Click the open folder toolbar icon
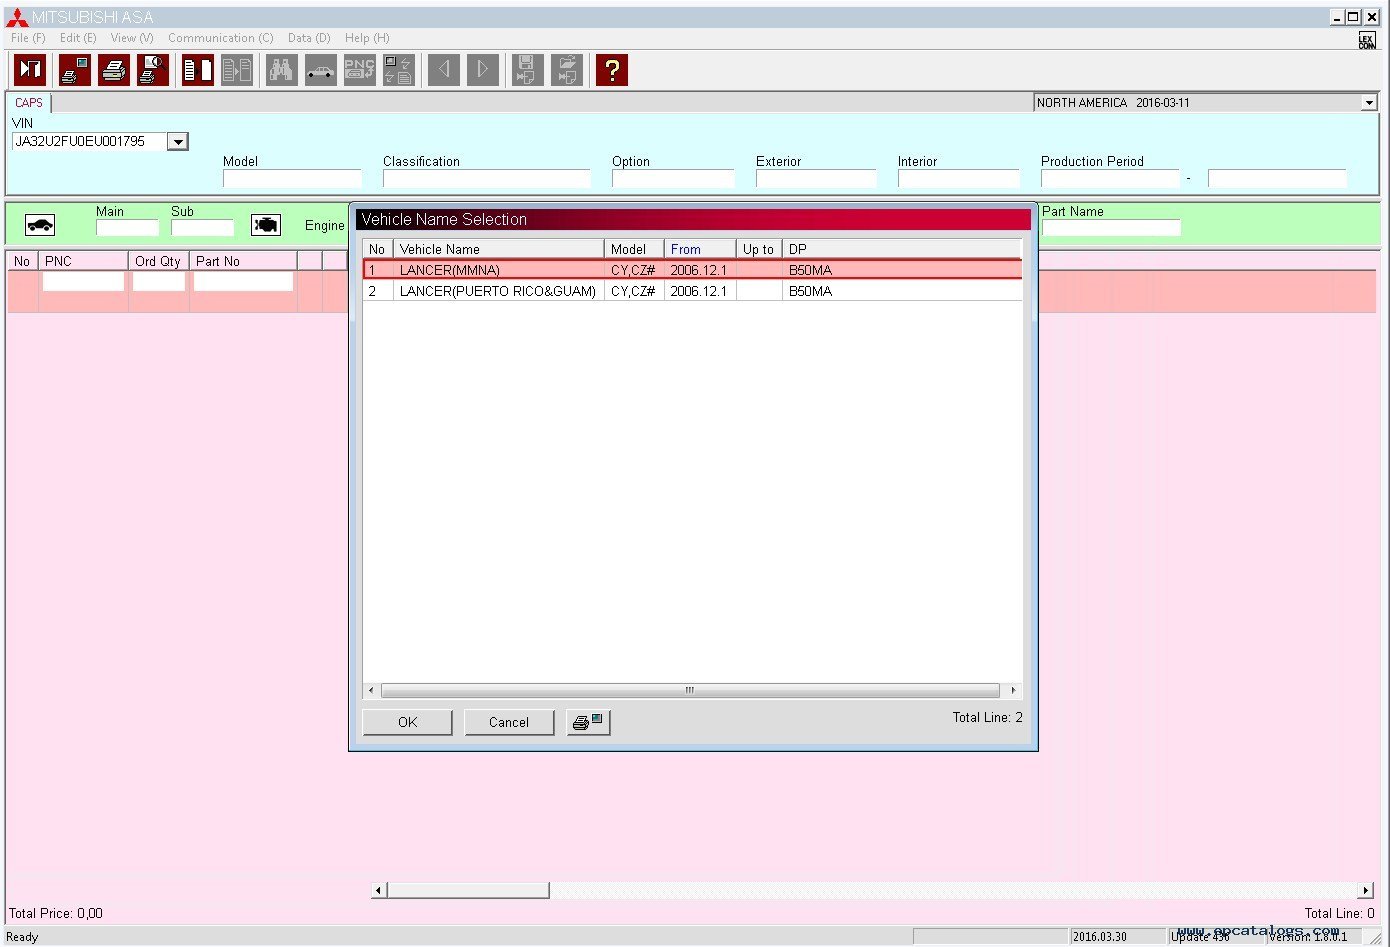 pyautogui.click(x=567, y=70)
